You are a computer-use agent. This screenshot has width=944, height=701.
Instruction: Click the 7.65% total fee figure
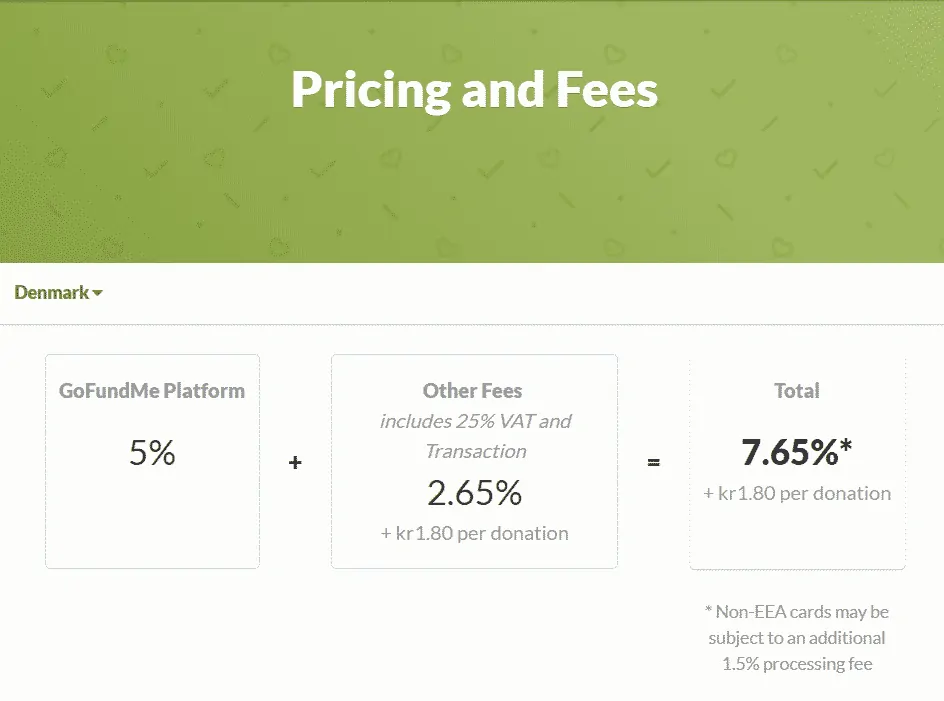pos(789,452)
